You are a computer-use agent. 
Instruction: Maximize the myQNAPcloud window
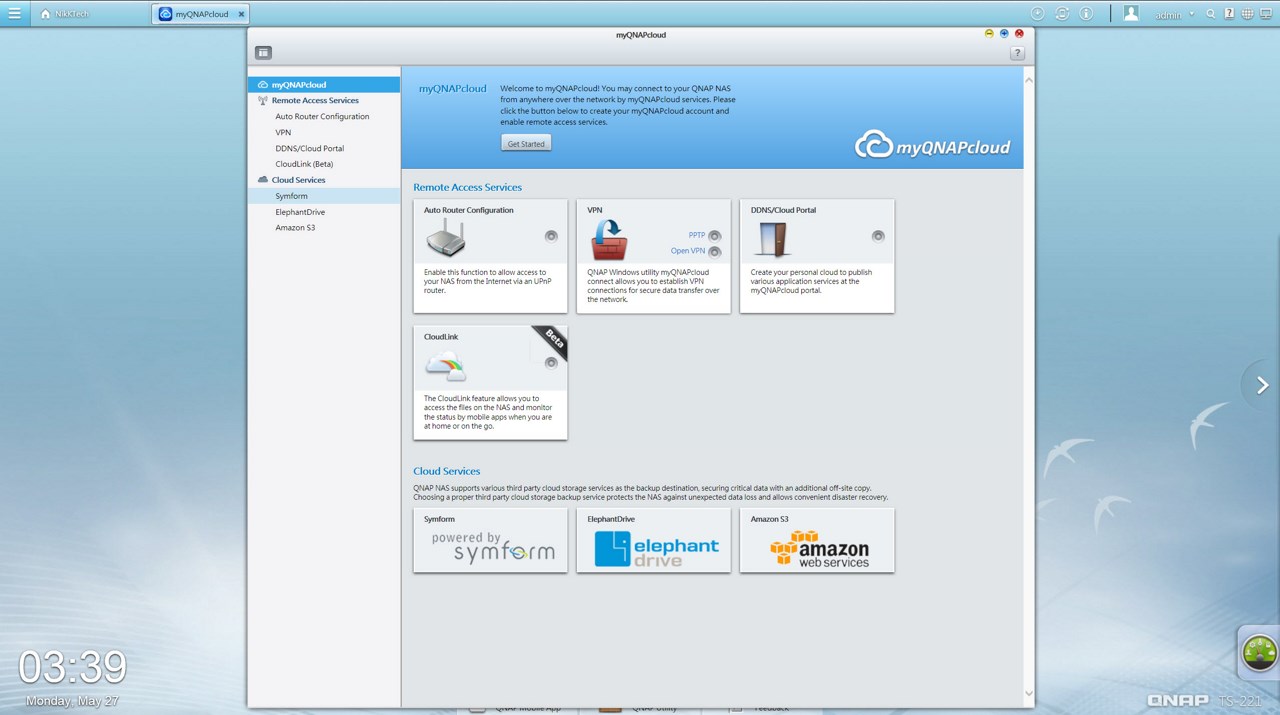pyautogui.click(x=1004, y=34)
